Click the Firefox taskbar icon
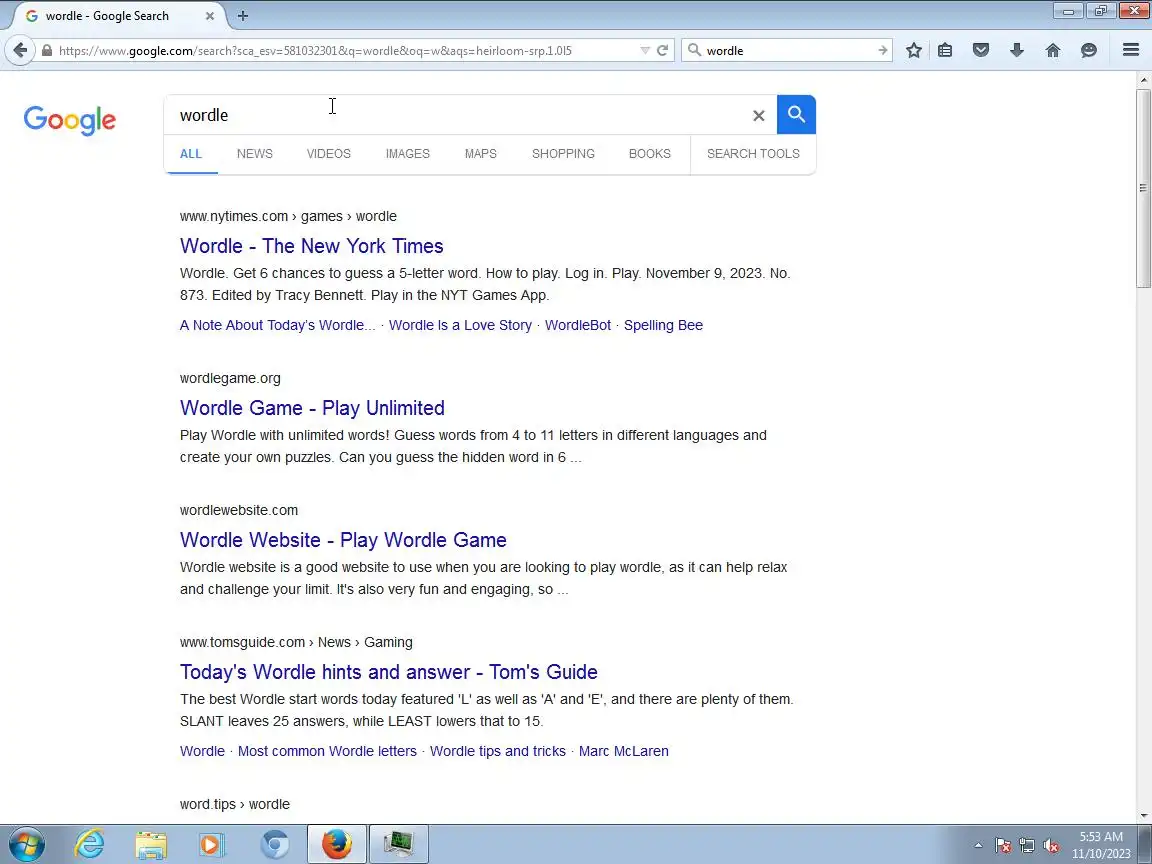 pyautogui.click(x=336, y=844)
